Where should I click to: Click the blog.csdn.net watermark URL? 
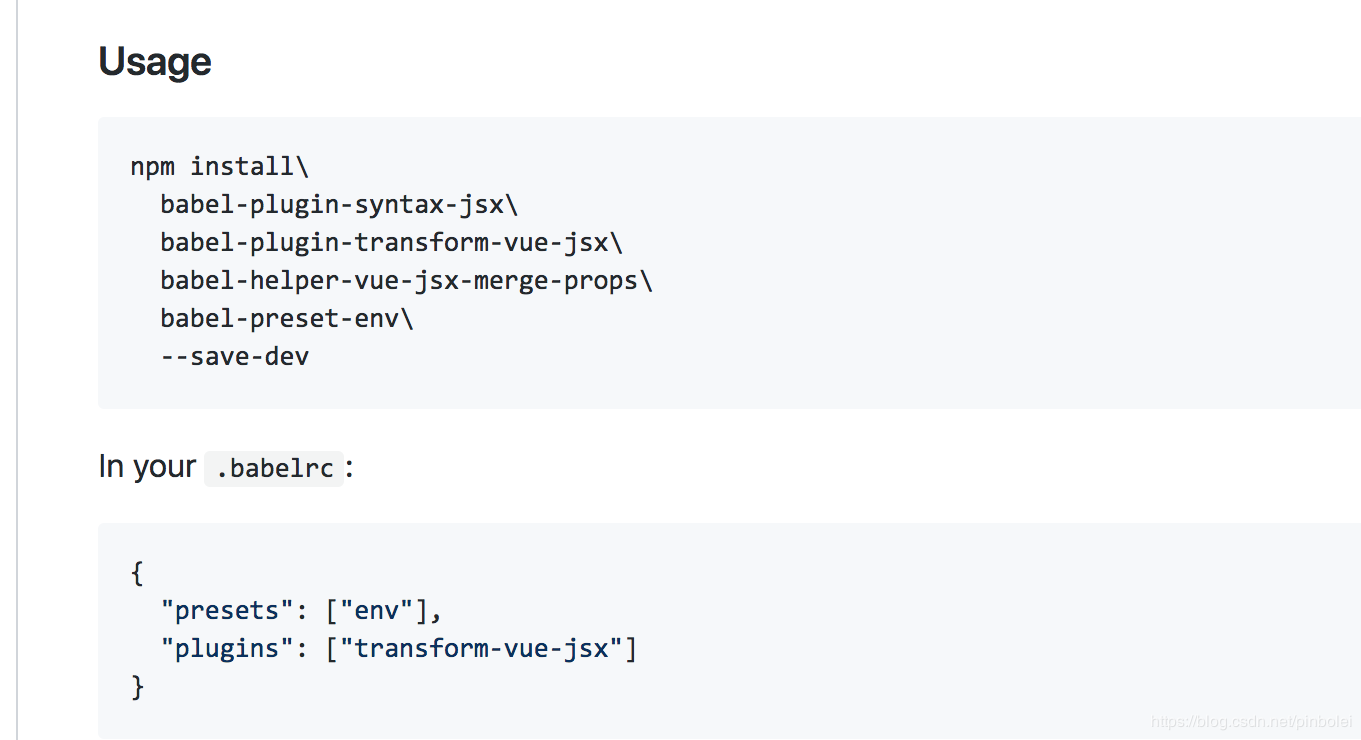[1250, 722]
